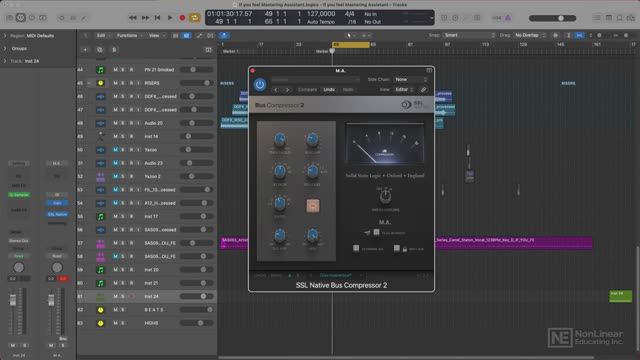The image size is (640, 360).
Task: Select the HIGHS track yellow icon
Action: pos(100,323)
